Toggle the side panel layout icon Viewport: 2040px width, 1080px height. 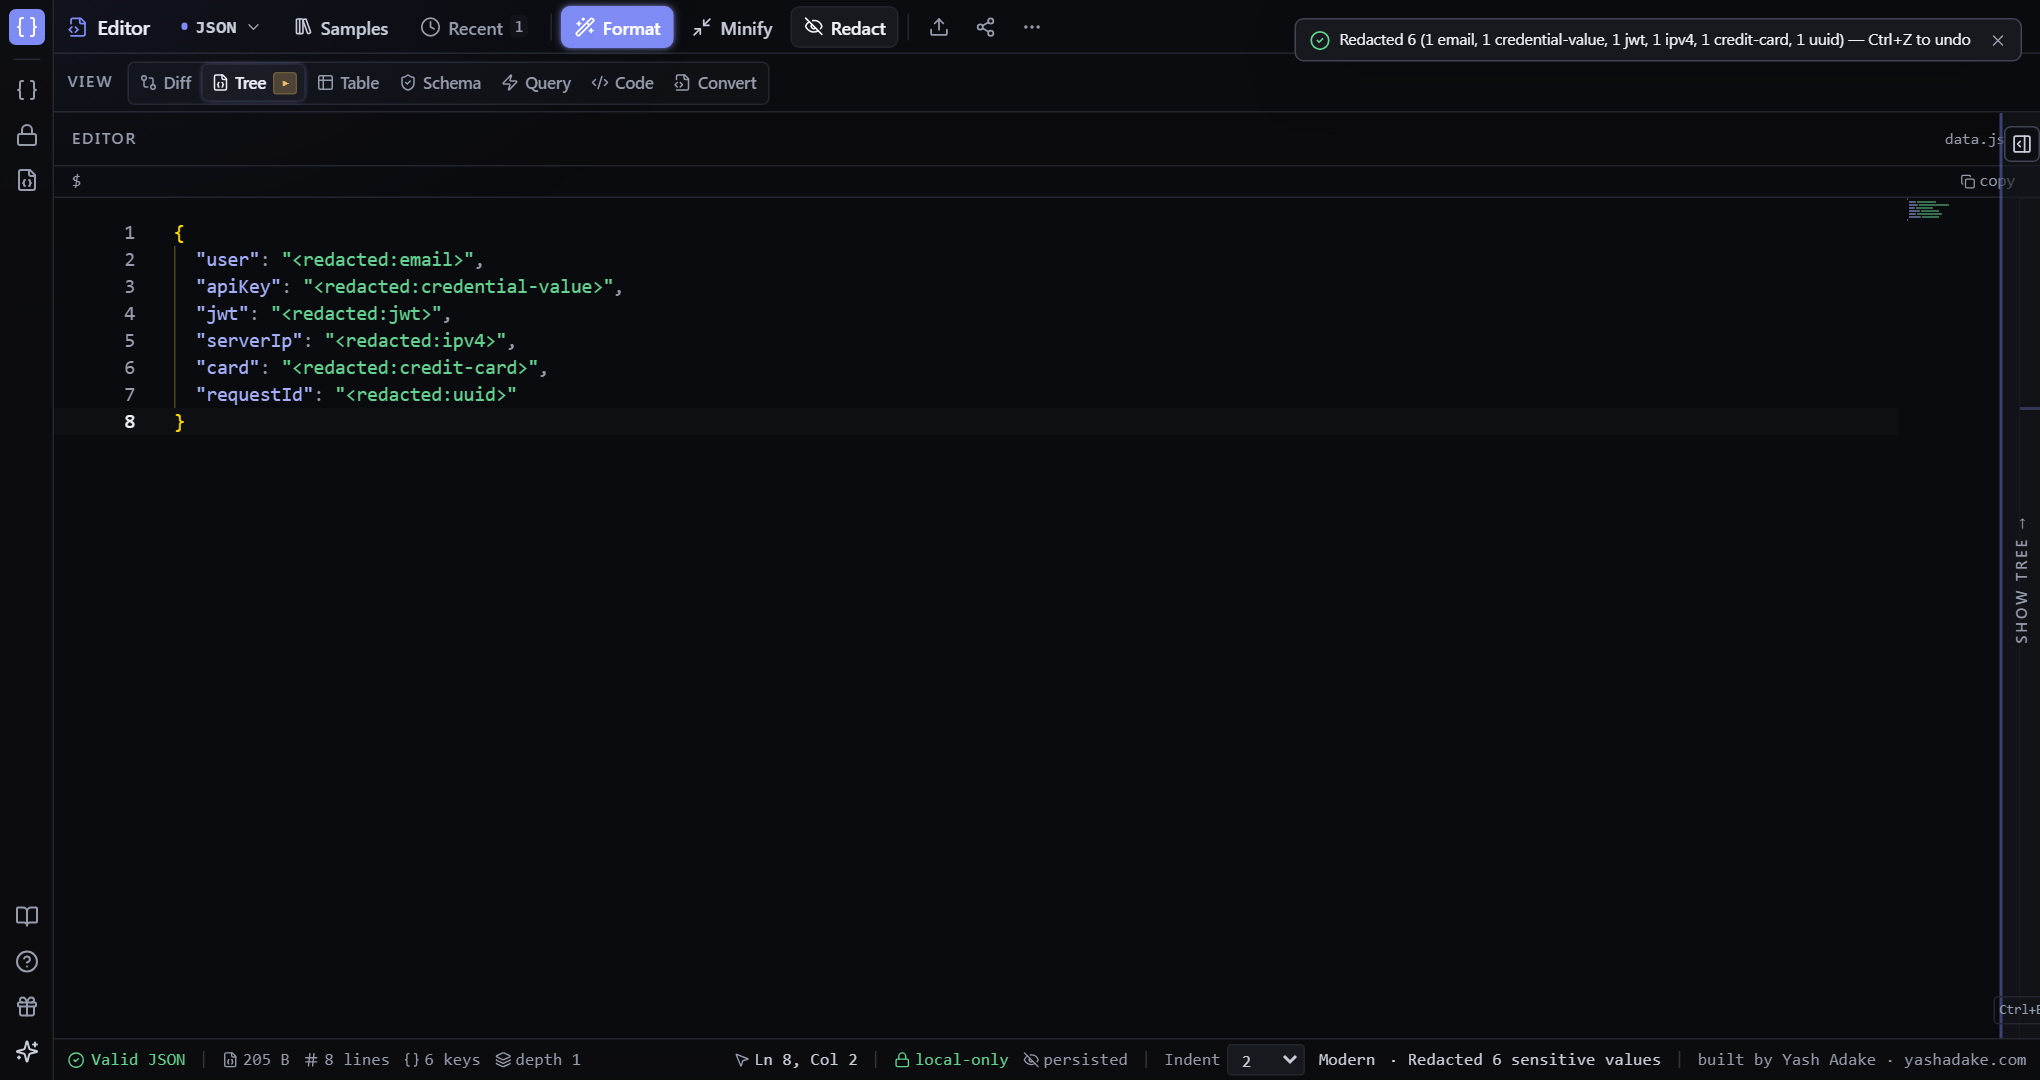[x=2021, y=144]
